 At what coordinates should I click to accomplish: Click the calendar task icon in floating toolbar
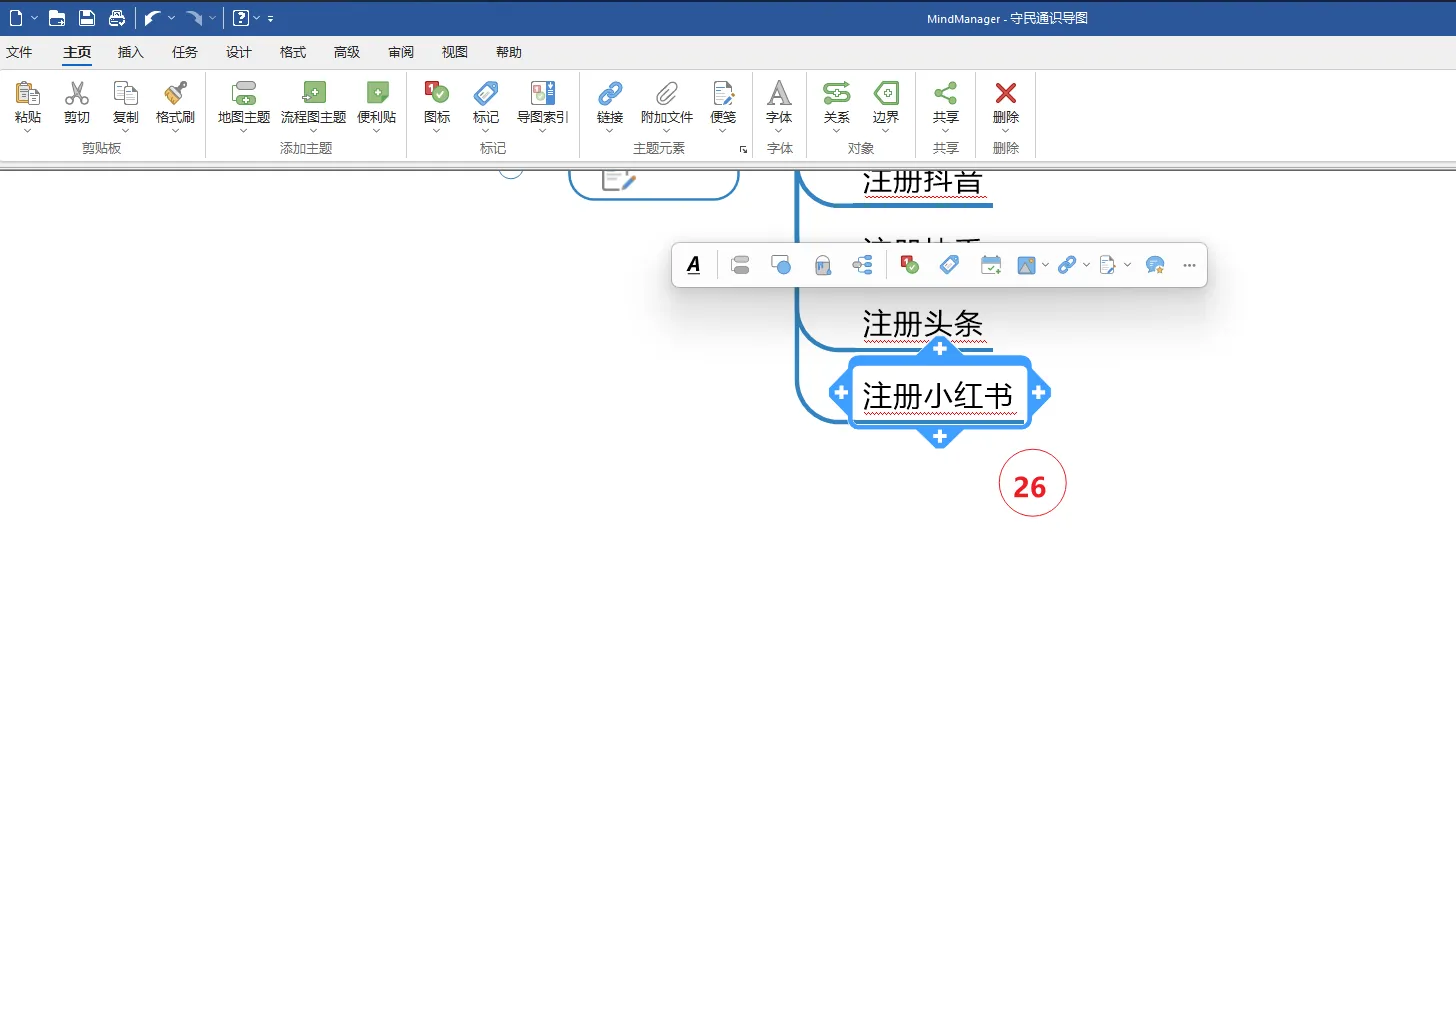(991, 265)
